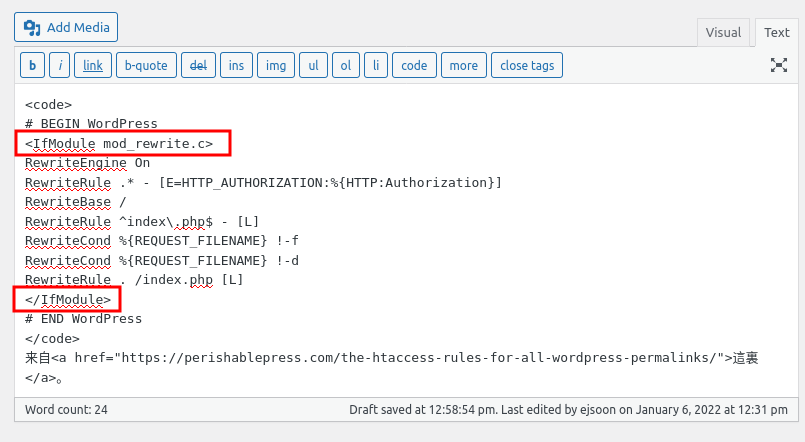Insert blockquote using b-quote button

[x=145, y=66]
